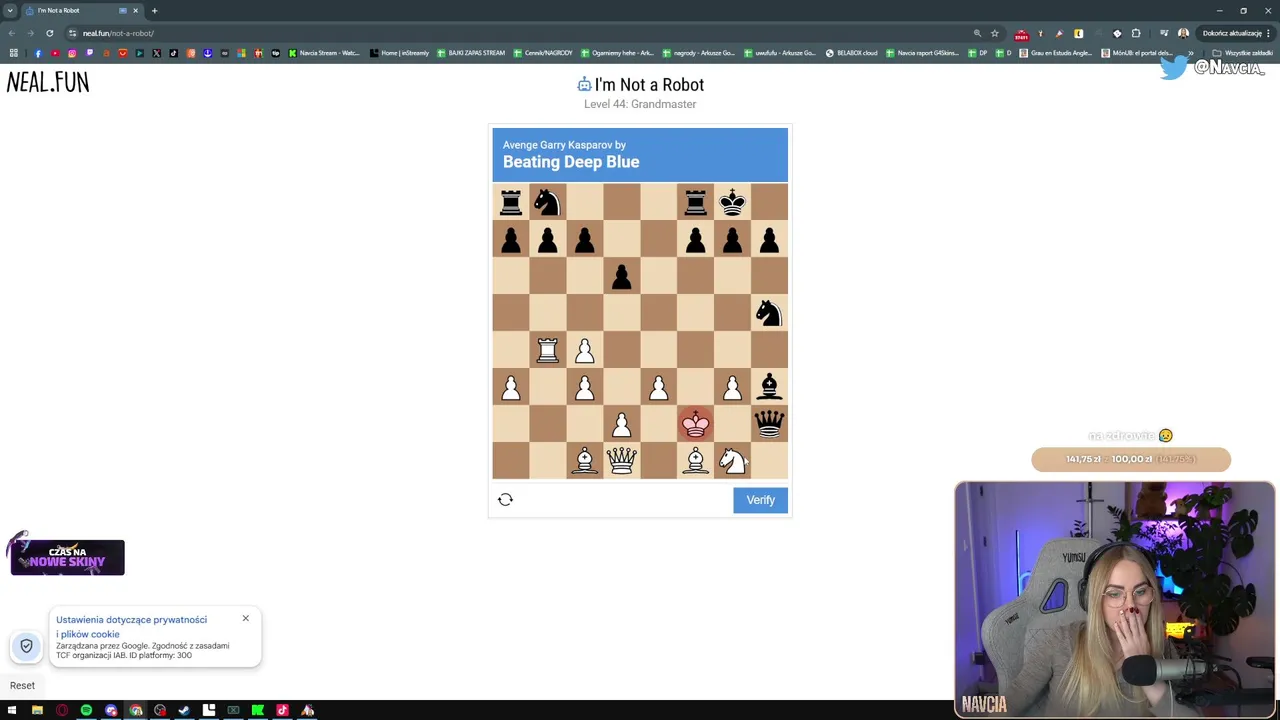
Task: Open the browser extensions puzzle icon
Action: (1136, 33)
